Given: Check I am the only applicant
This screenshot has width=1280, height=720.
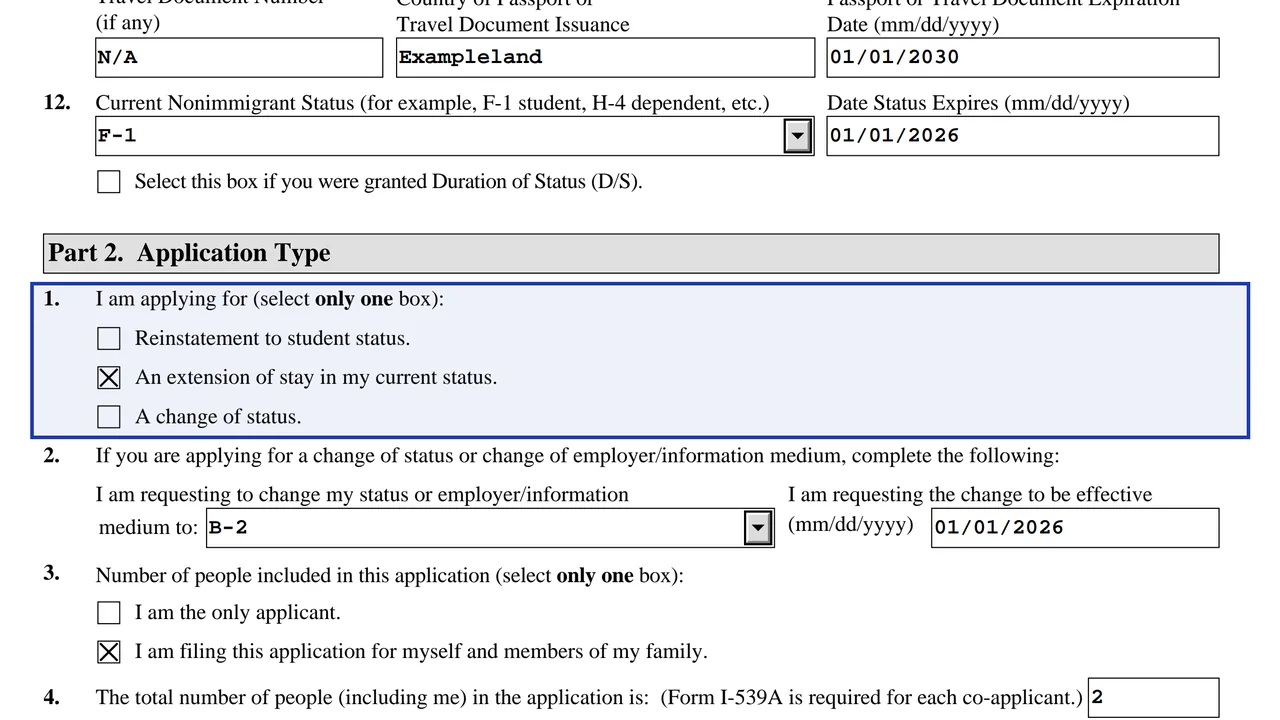Looking at the screenshot, I should [x=109, y=613].
